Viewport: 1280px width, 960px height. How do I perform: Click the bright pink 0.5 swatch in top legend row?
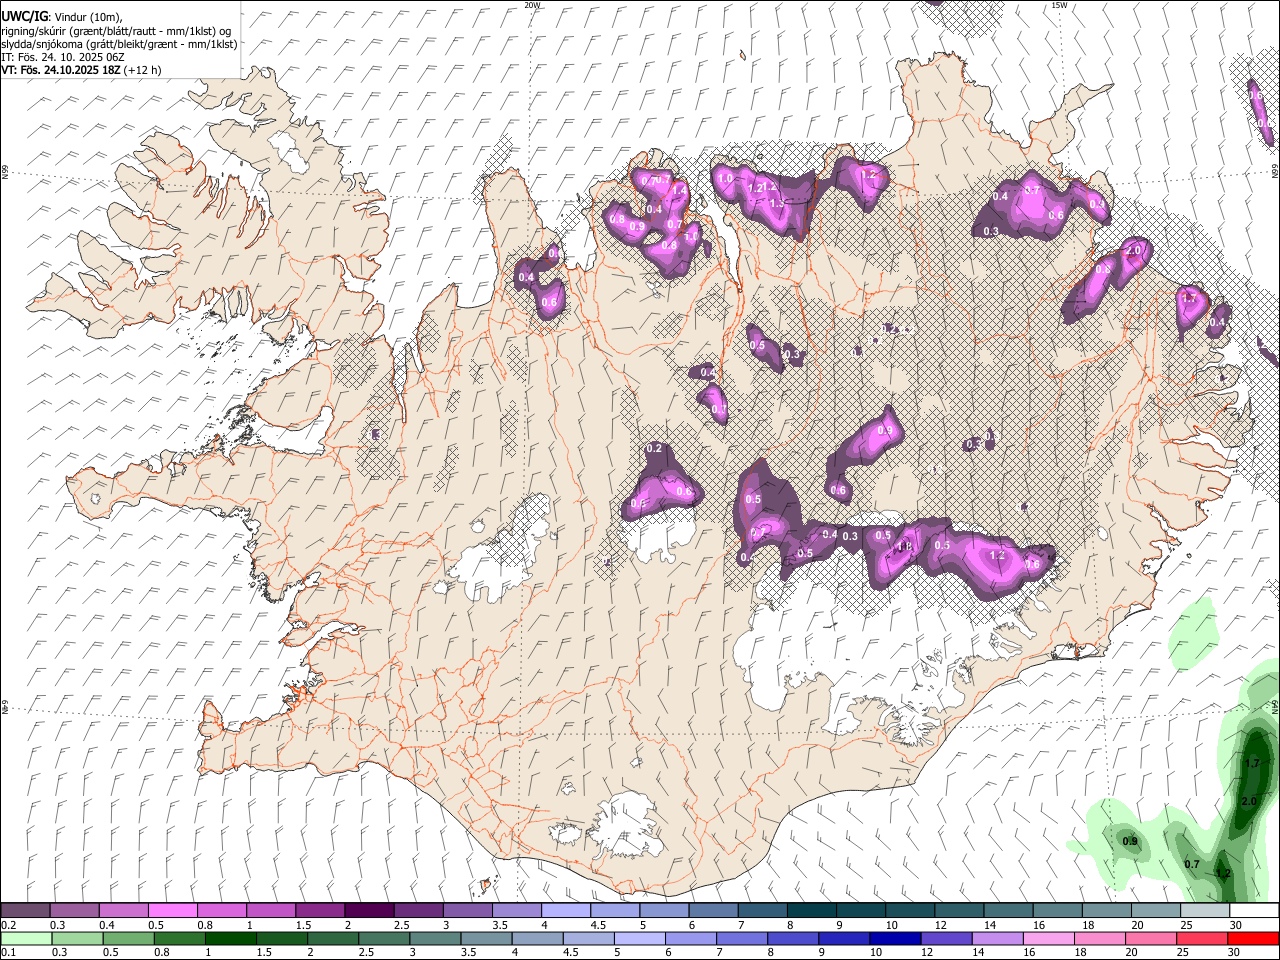coord(172,911)
